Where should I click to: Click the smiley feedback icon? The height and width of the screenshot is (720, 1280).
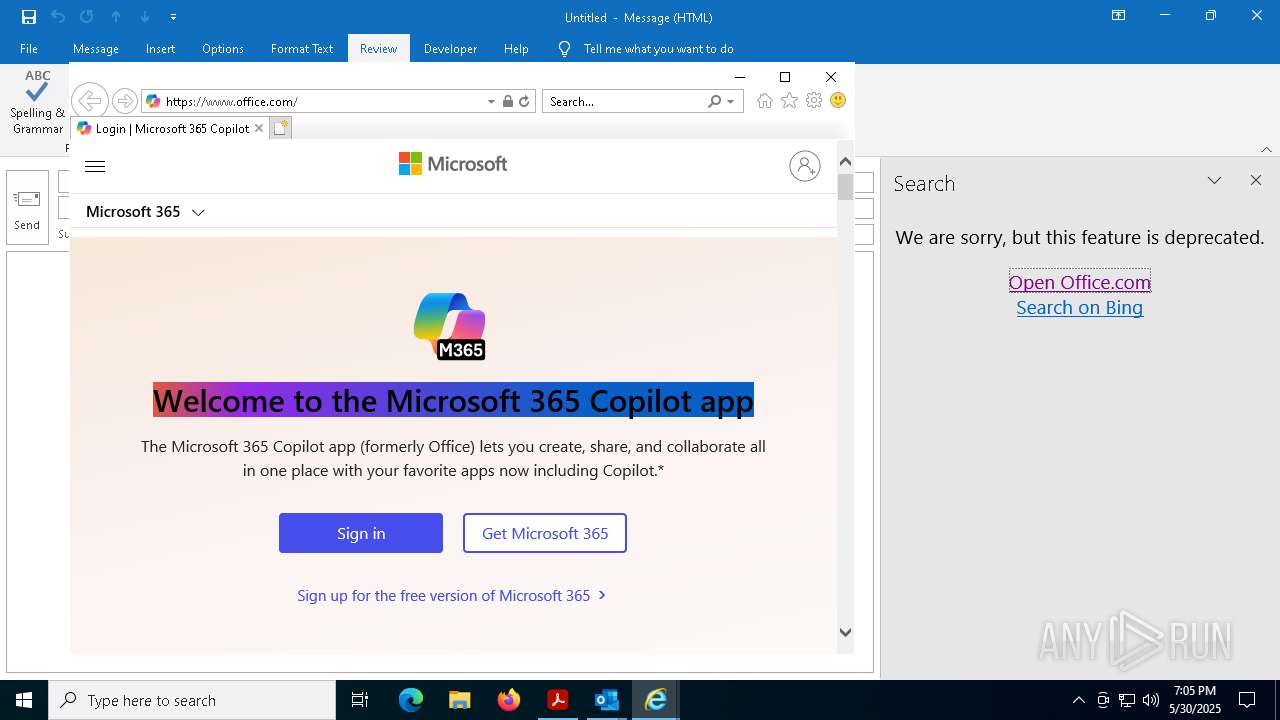pyautogui.click(x=838, y=101)
